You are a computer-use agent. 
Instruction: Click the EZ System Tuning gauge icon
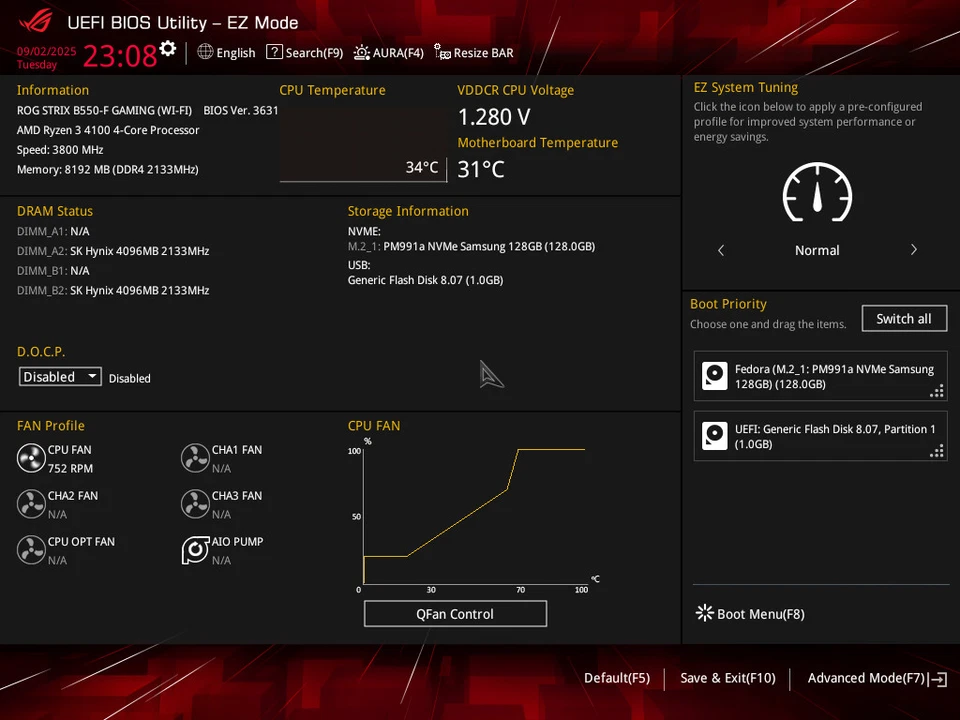[817, 193]
